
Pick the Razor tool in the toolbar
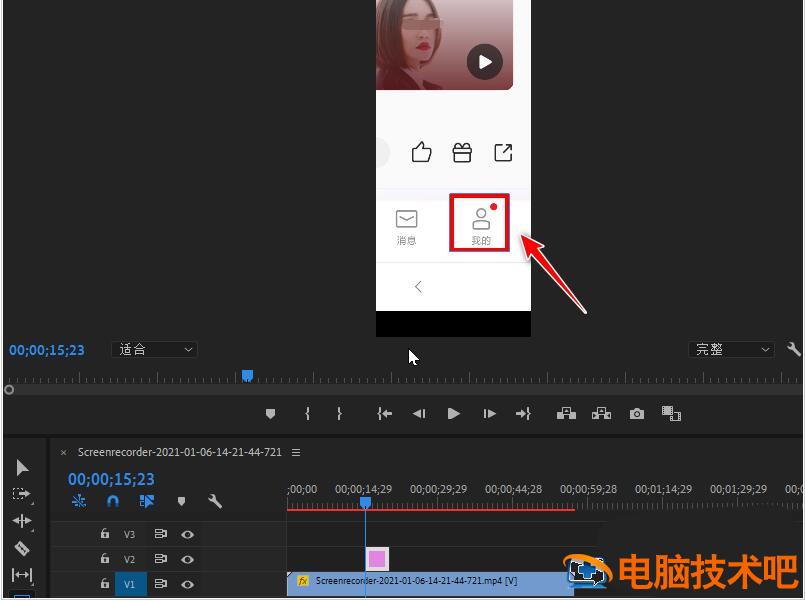click(22, 548)
